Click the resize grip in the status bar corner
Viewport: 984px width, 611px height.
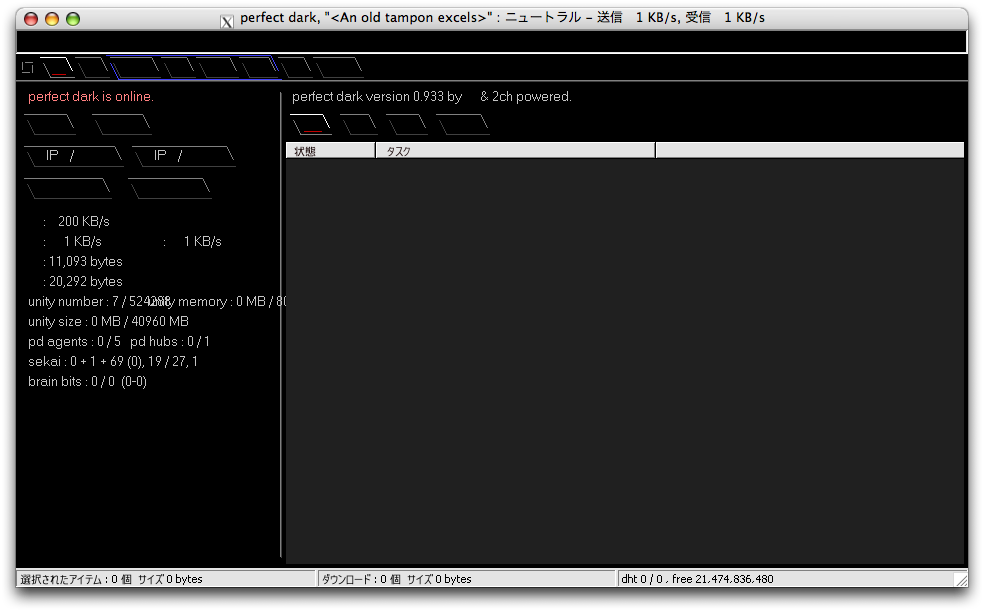tap(960, 579)
